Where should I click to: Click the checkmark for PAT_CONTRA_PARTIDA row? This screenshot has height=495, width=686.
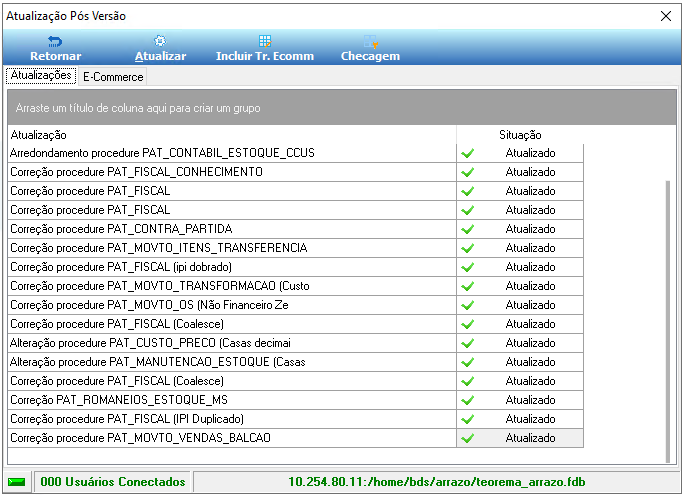(468, 229)
